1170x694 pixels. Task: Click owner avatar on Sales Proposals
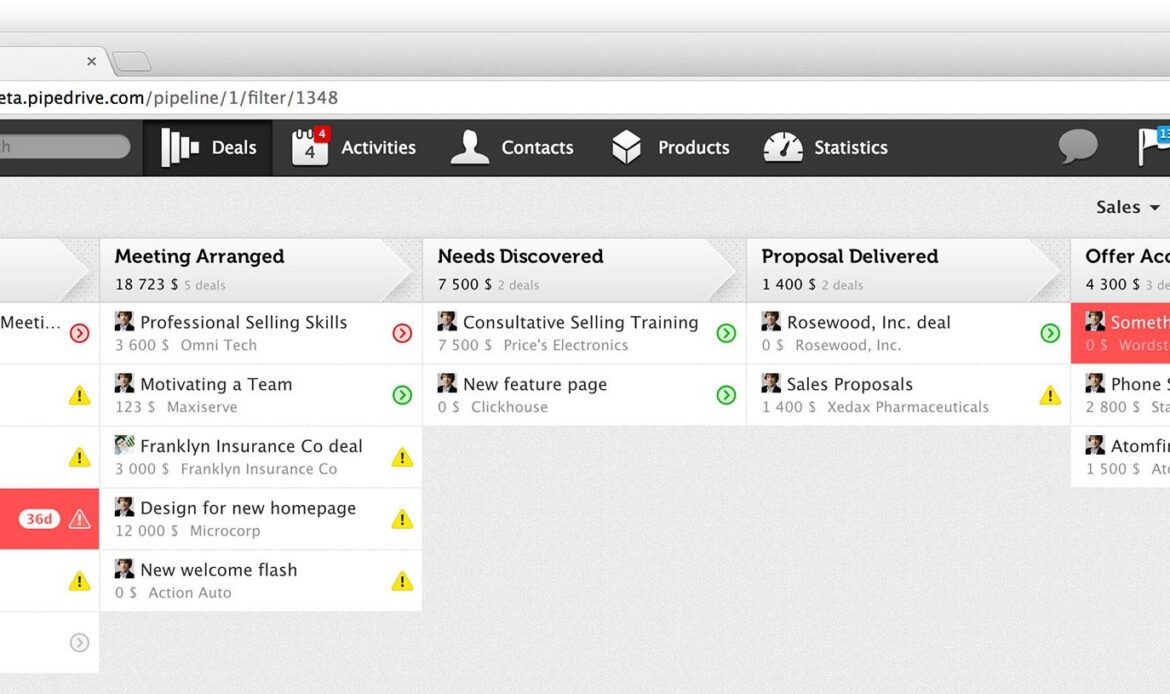771,383
